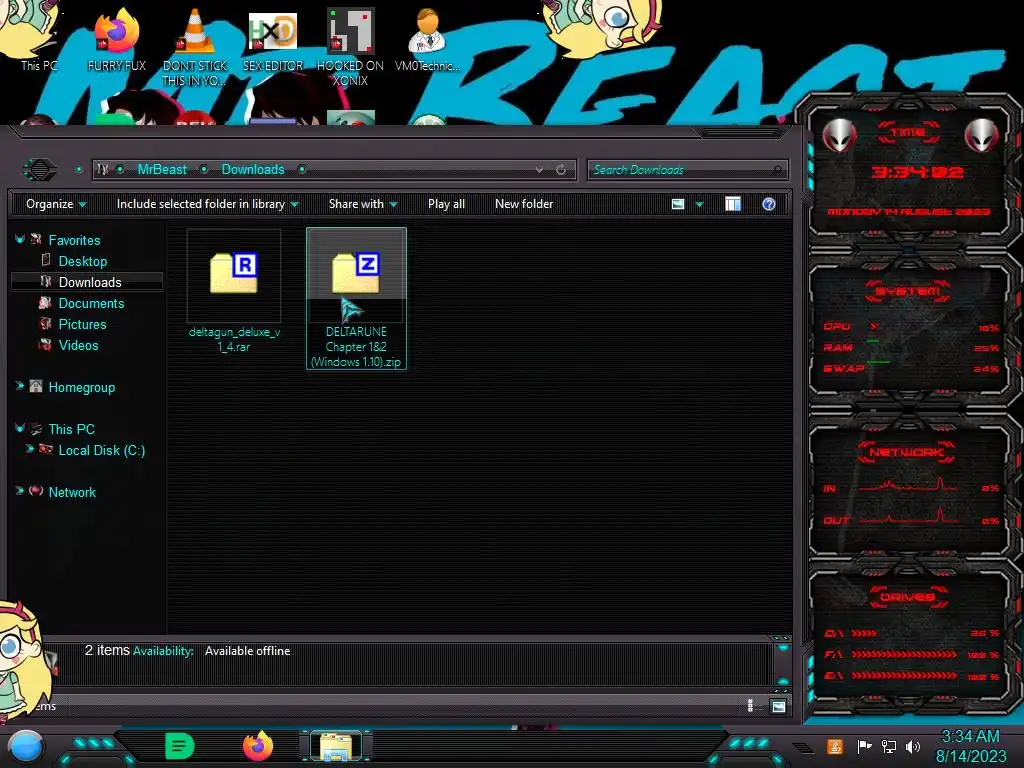Screen dimensions: 1024x768
Task: Switch to details view icon in status bar
Action: pos(750,705)
